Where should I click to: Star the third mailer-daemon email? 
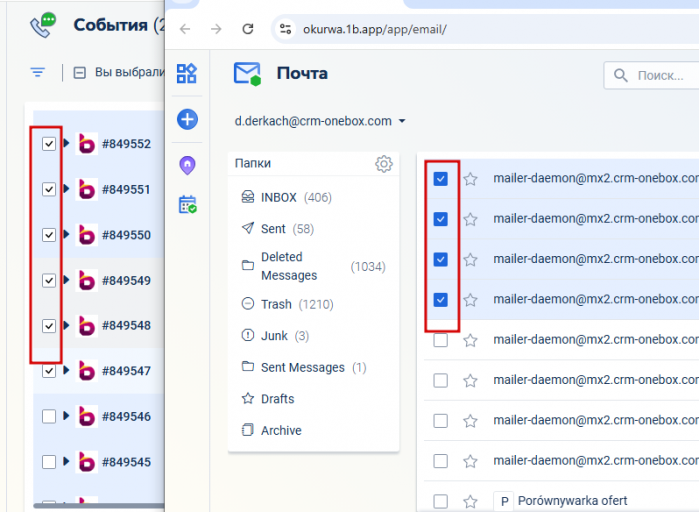point(470,259)
